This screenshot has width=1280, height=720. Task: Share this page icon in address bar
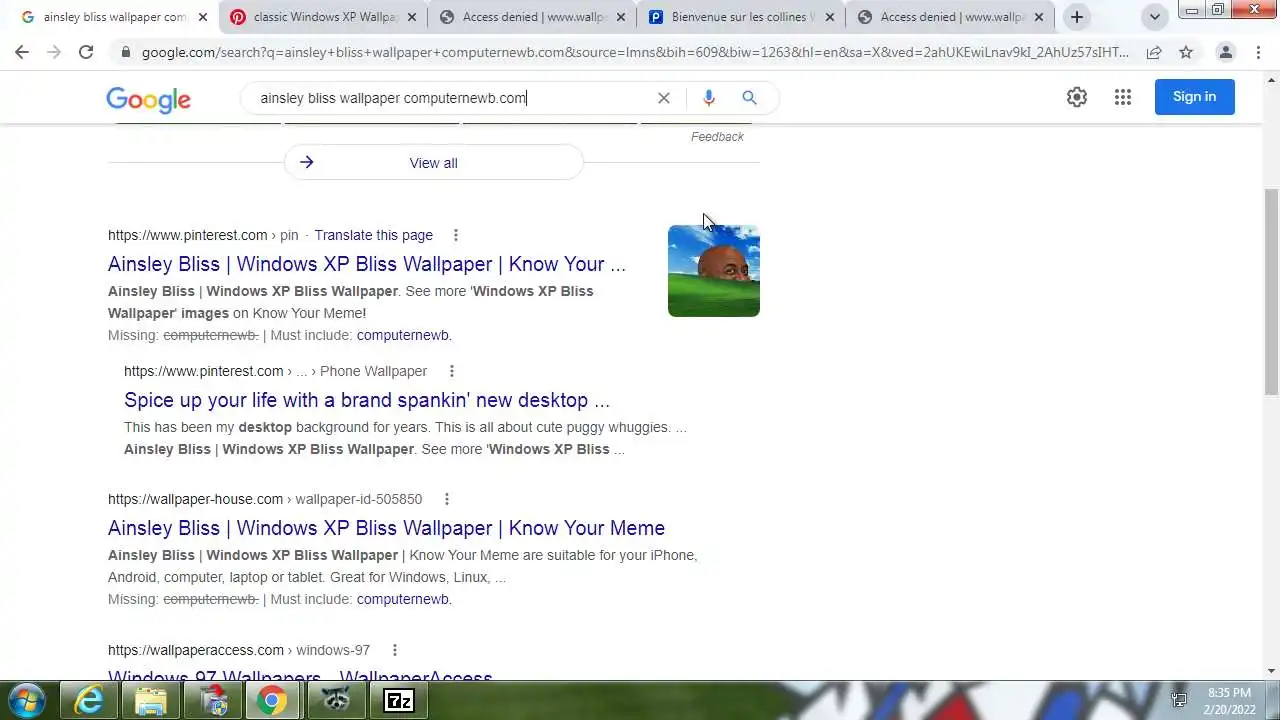point(1154,52)
